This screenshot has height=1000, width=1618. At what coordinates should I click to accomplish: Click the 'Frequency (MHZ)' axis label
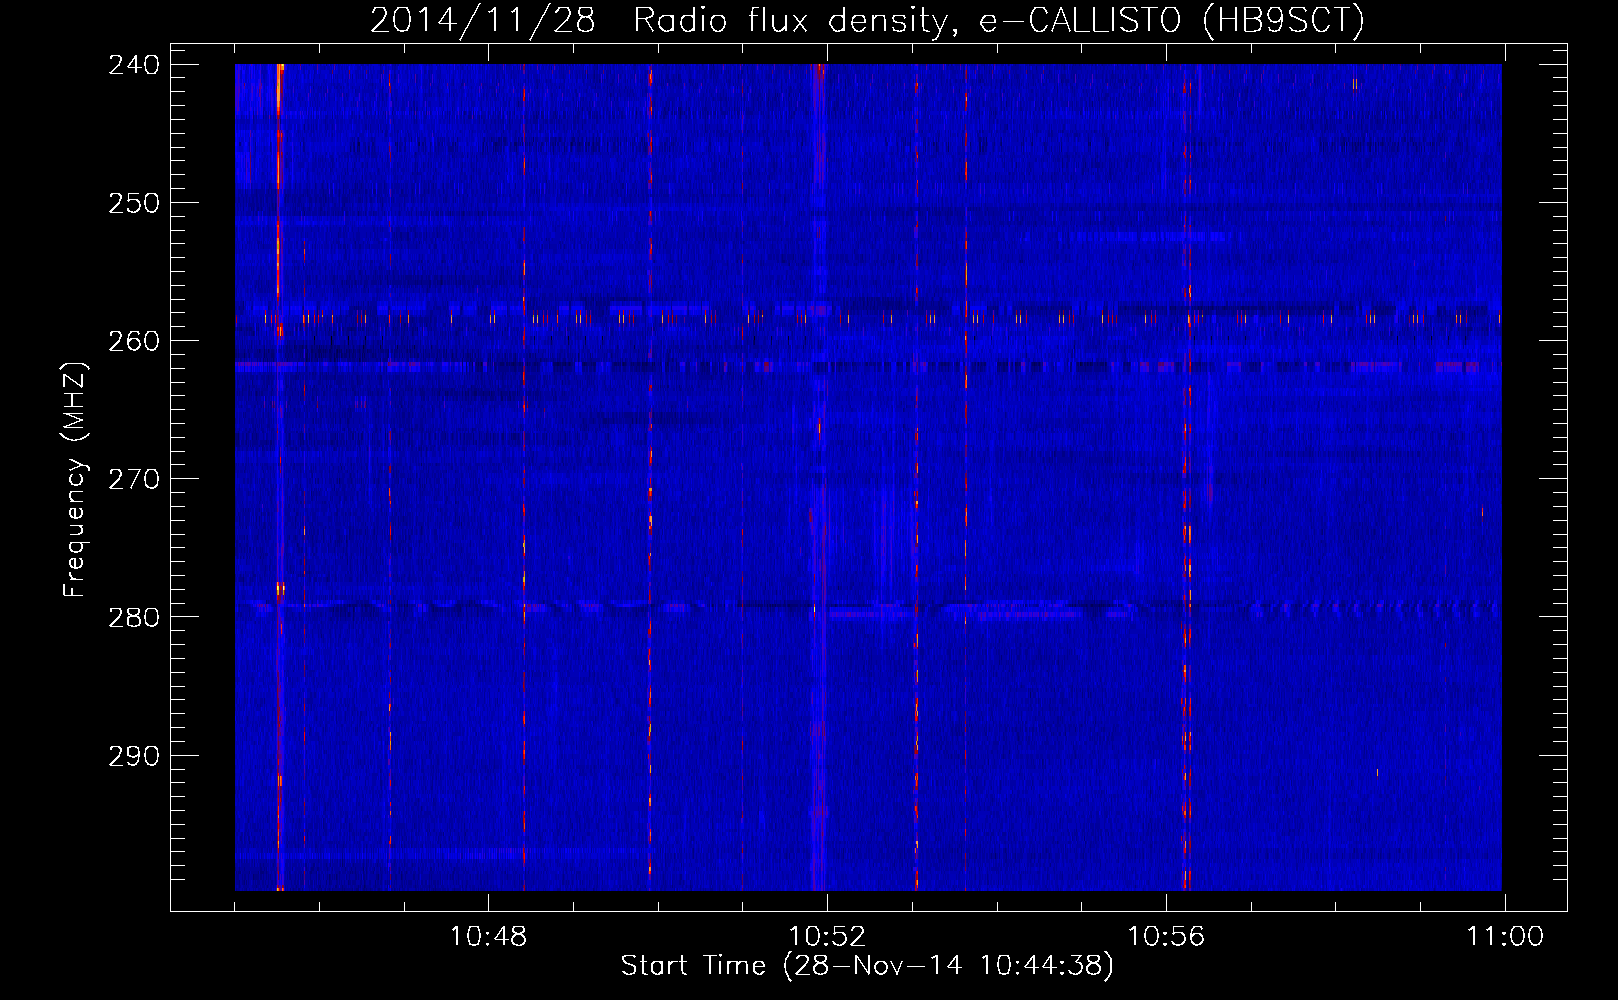(75, 479)
